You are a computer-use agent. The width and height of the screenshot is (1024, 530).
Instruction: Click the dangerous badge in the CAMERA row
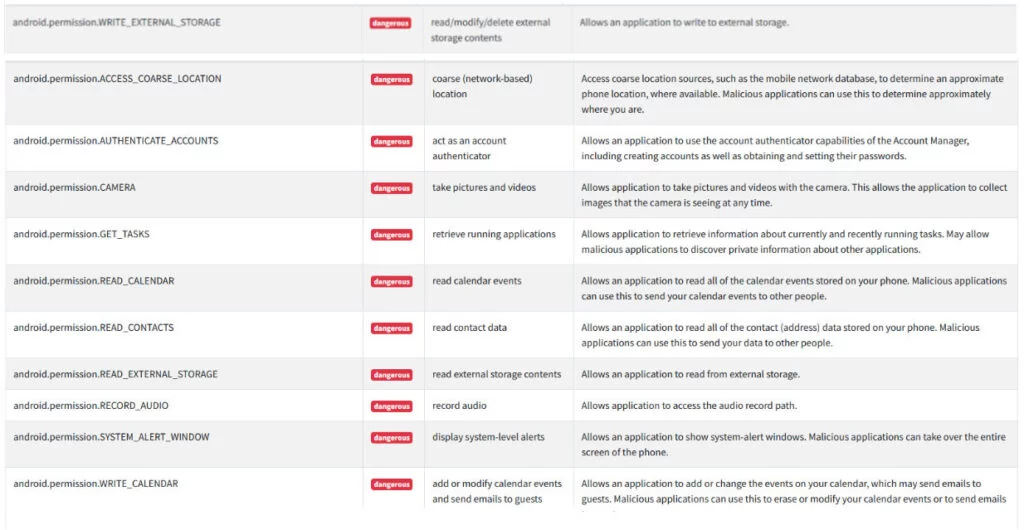[391, 189]
